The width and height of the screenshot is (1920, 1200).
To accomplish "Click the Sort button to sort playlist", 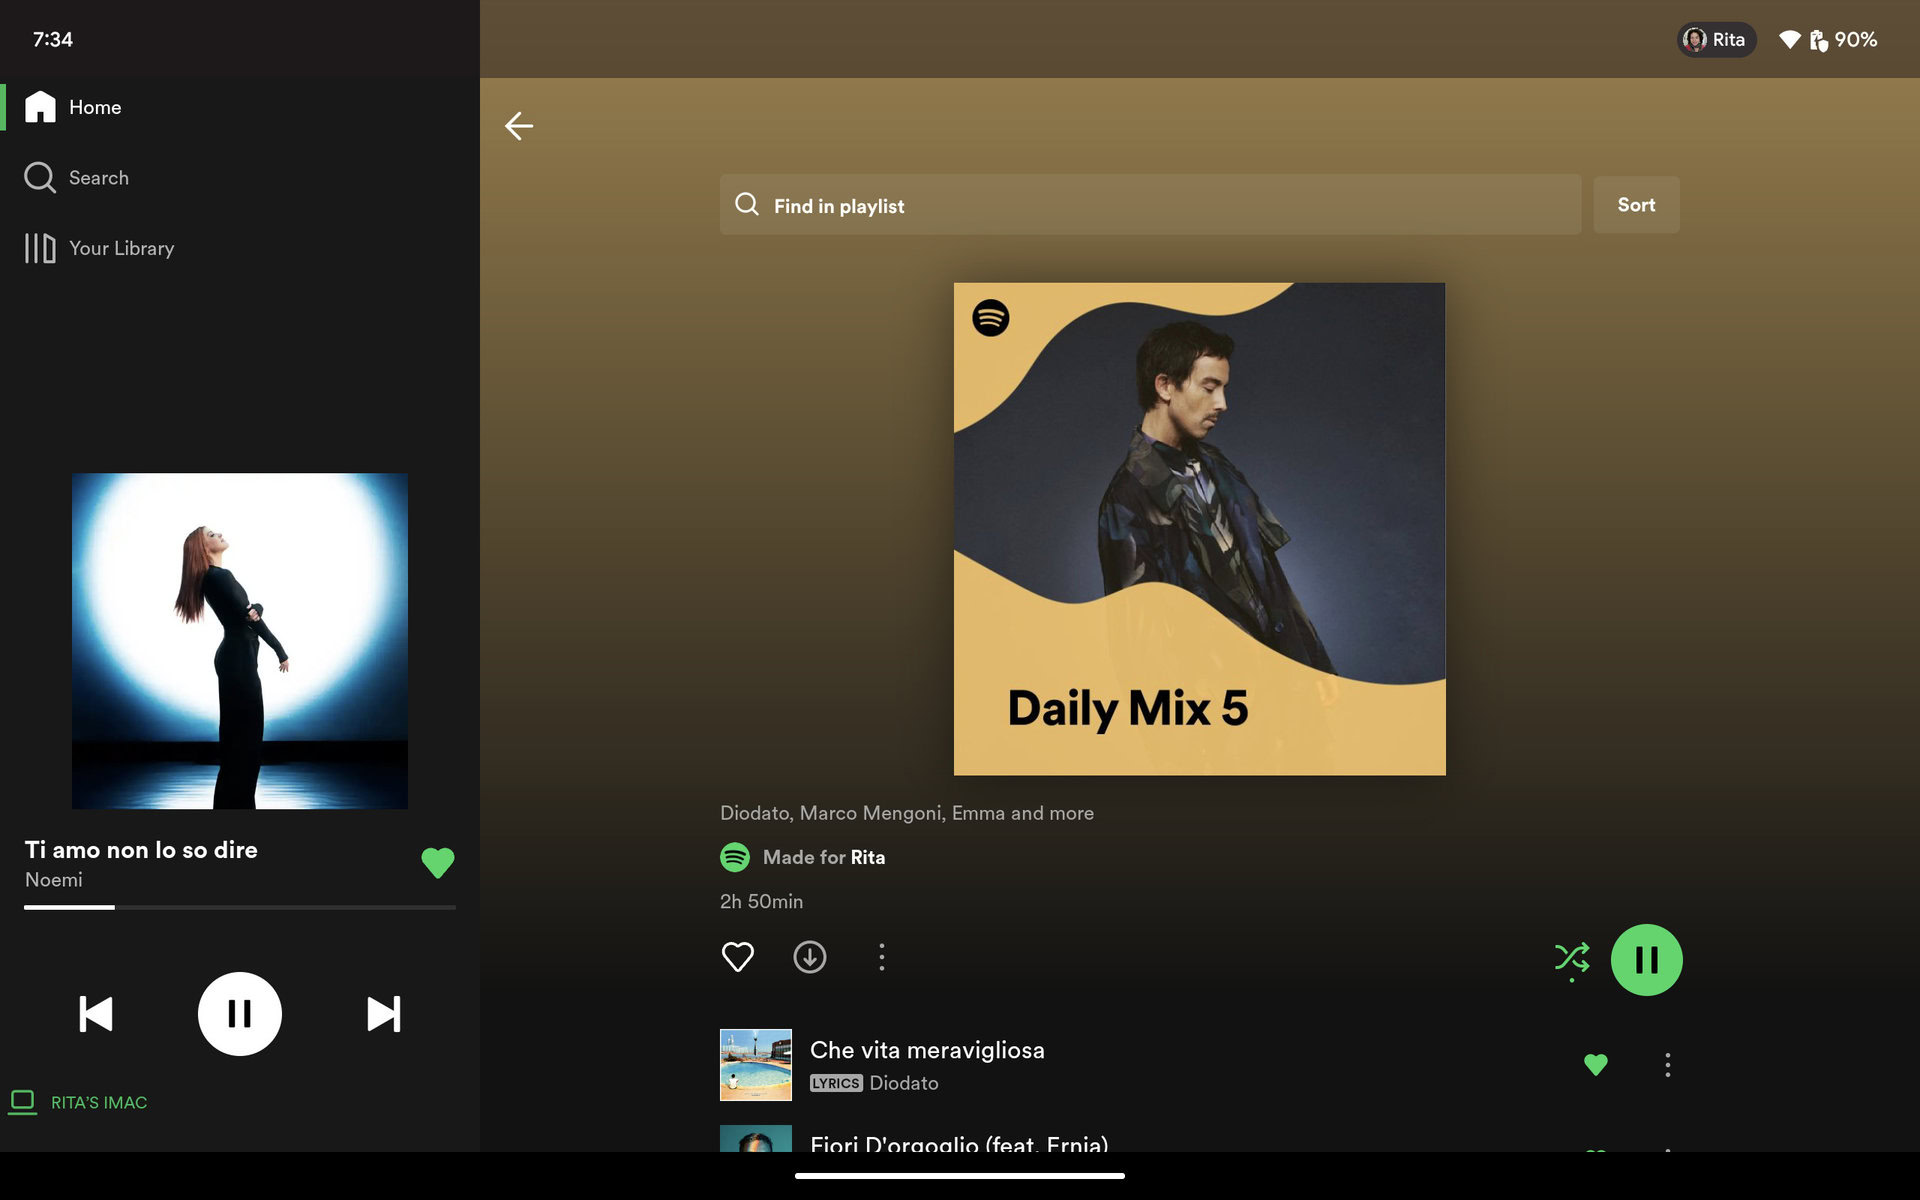I will [1637, 205].
